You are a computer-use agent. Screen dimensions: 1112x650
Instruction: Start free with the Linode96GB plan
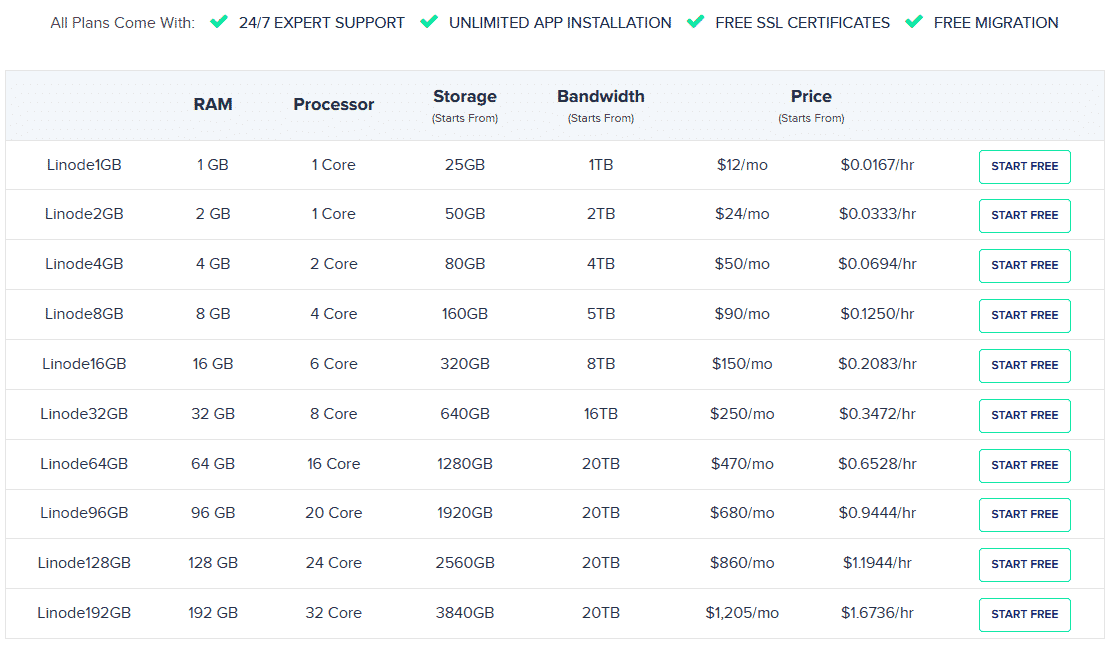coord(1025,515)
